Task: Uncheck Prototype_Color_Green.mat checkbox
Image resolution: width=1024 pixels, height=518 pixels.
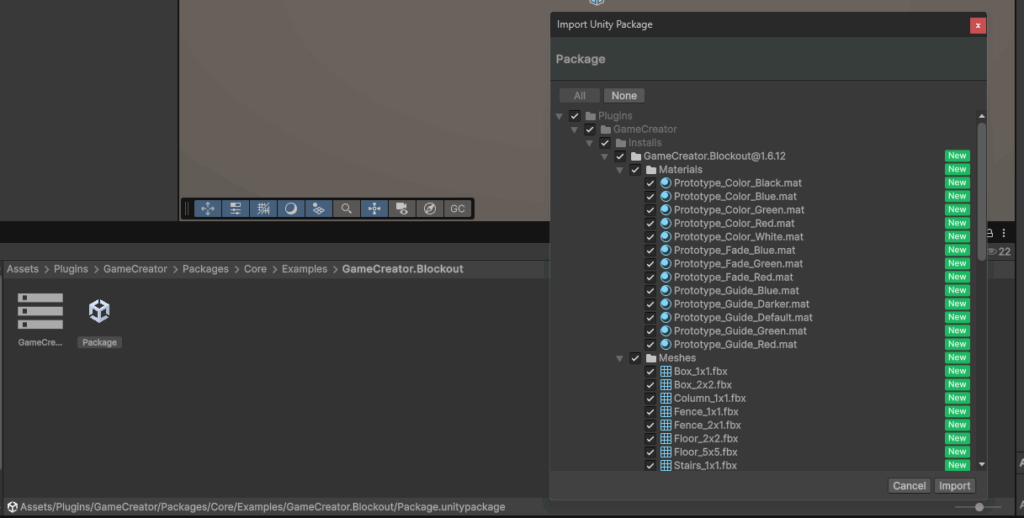Action: pyautogui.click(x=650, y=210)
